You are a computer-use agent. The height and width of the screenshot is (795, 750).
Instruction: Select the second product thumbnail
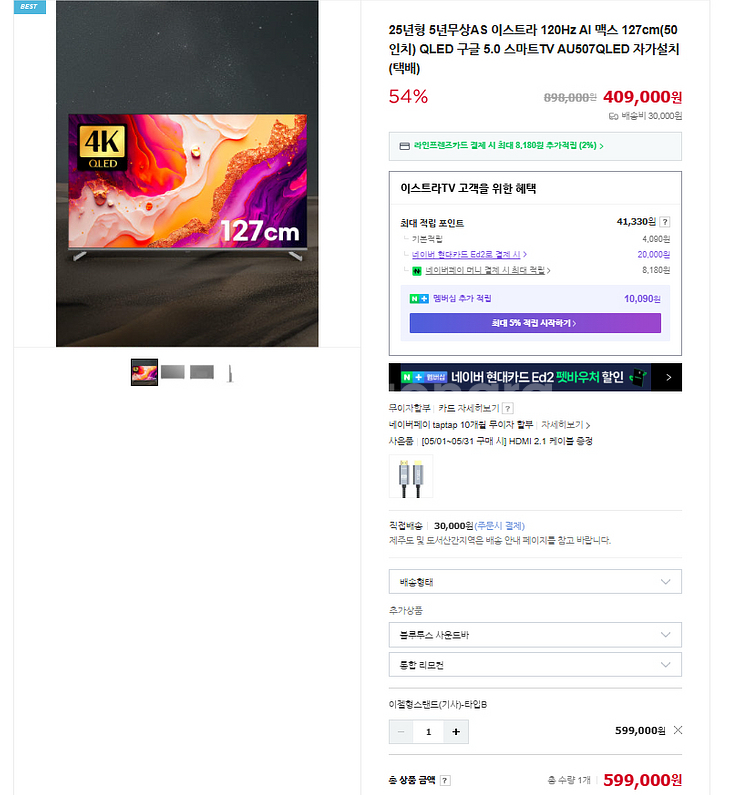(173, 372)
